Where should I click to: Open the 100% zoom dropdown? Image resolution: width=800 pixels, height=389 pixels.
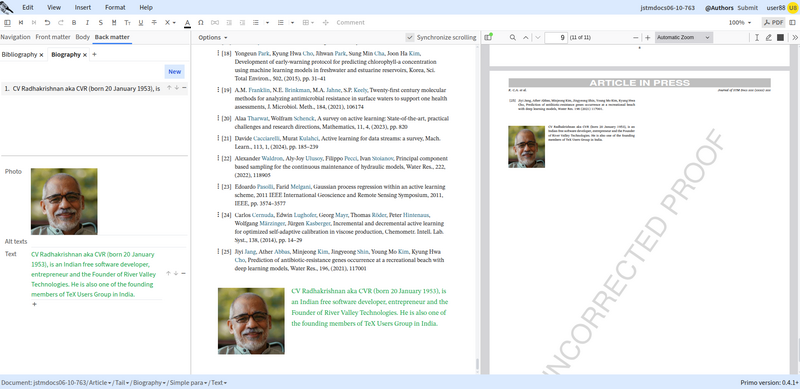click(740, 22)
